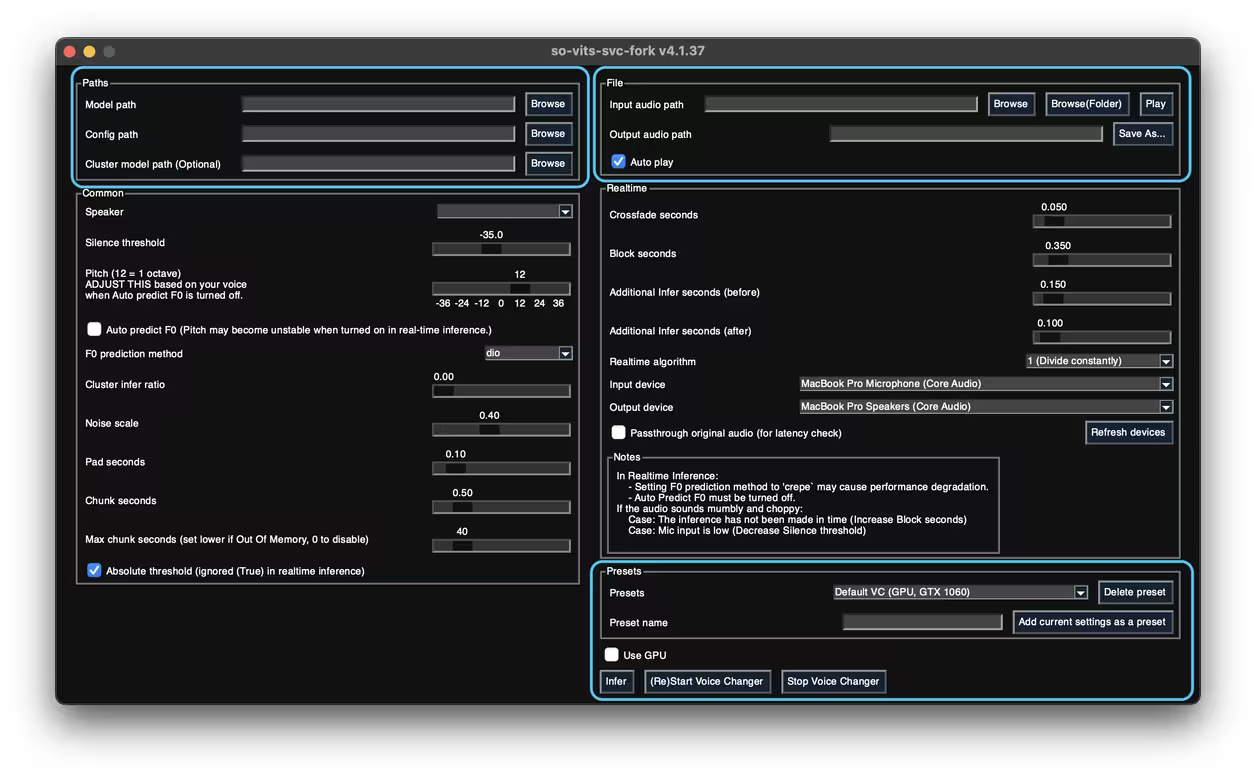Screen dimensions: 1256x778
Task: Click the (Re)Start Voice Changer button
Action: 707,682
